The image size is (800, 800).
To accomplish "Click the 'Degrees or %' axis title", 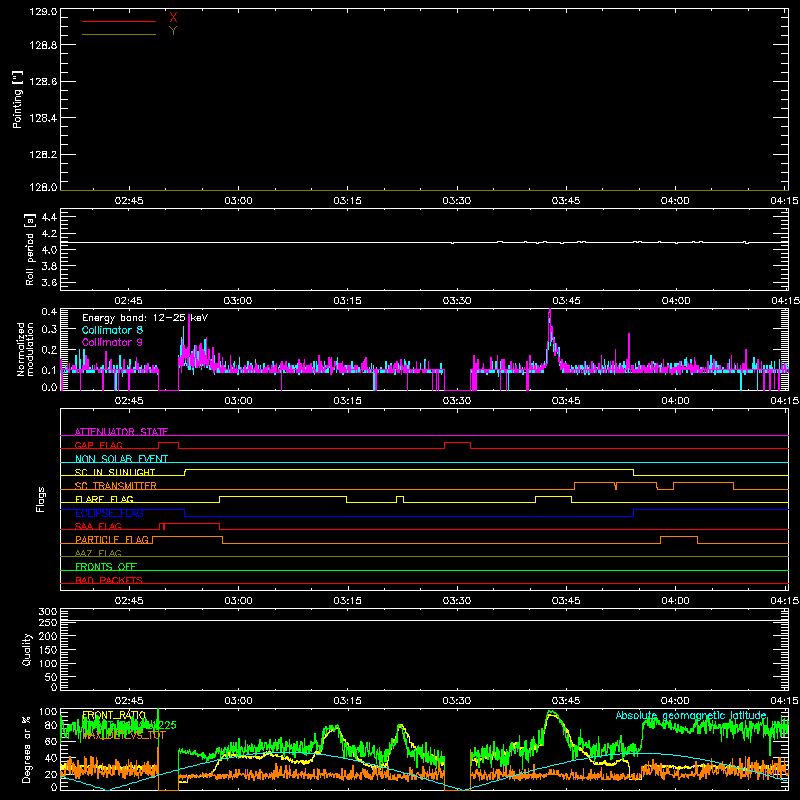I will pos(27,749).
